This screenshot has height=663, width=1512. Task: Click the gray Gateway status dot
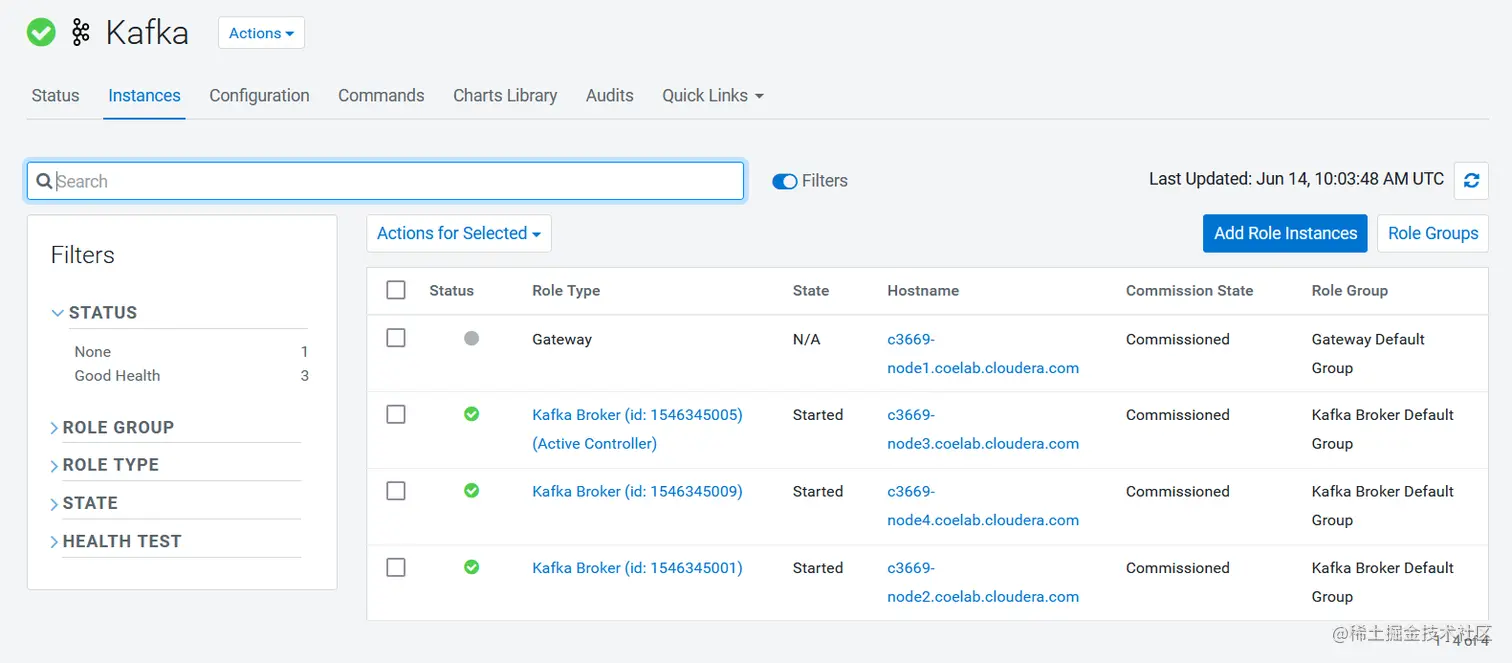click(x=472, y=338)
